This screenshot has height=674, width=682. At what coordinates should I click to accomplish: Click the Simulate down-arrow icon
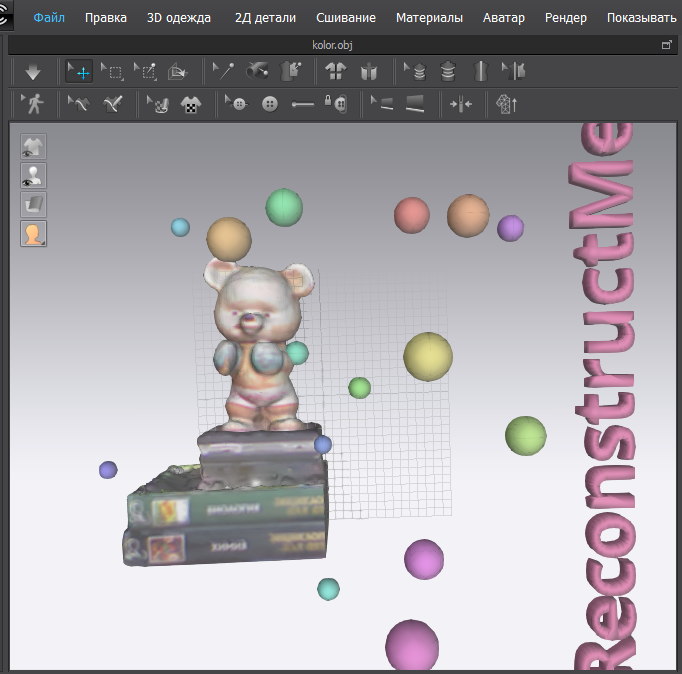(x=34, y=71)
